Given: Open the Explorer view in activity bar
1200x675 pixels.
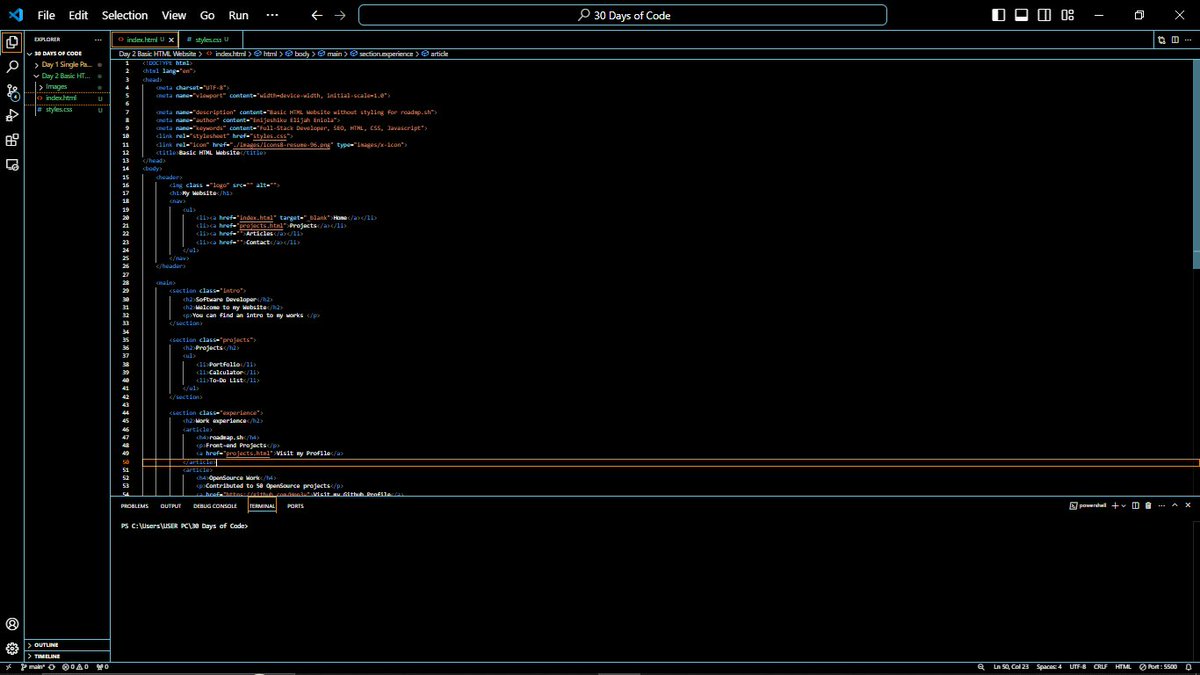Looking at the screenshot, I should coord(12,42).
